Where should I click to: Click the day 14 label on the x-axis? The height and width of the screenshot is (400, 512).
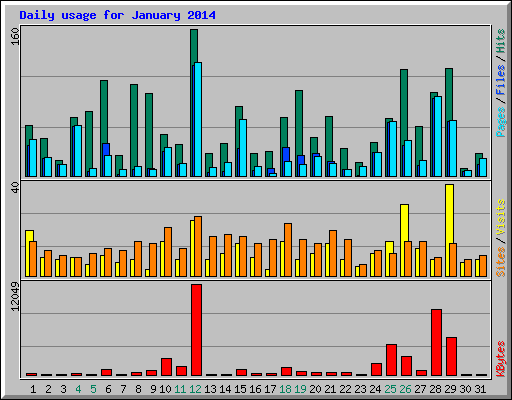(225, 389)
